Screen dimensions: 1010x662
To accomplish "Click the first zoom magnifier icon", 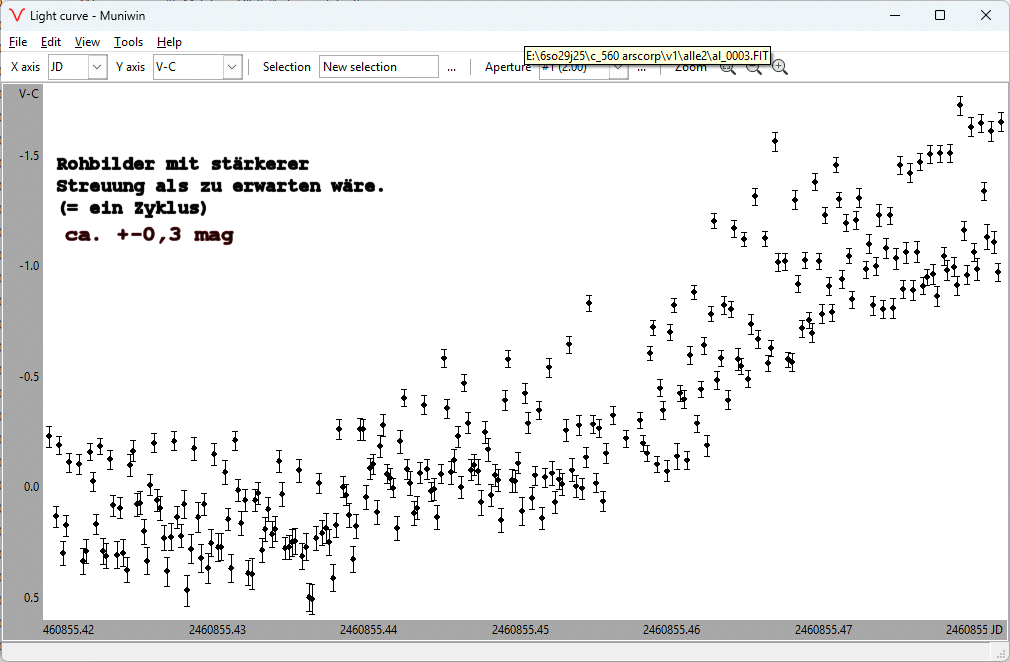I will point(728,69).
